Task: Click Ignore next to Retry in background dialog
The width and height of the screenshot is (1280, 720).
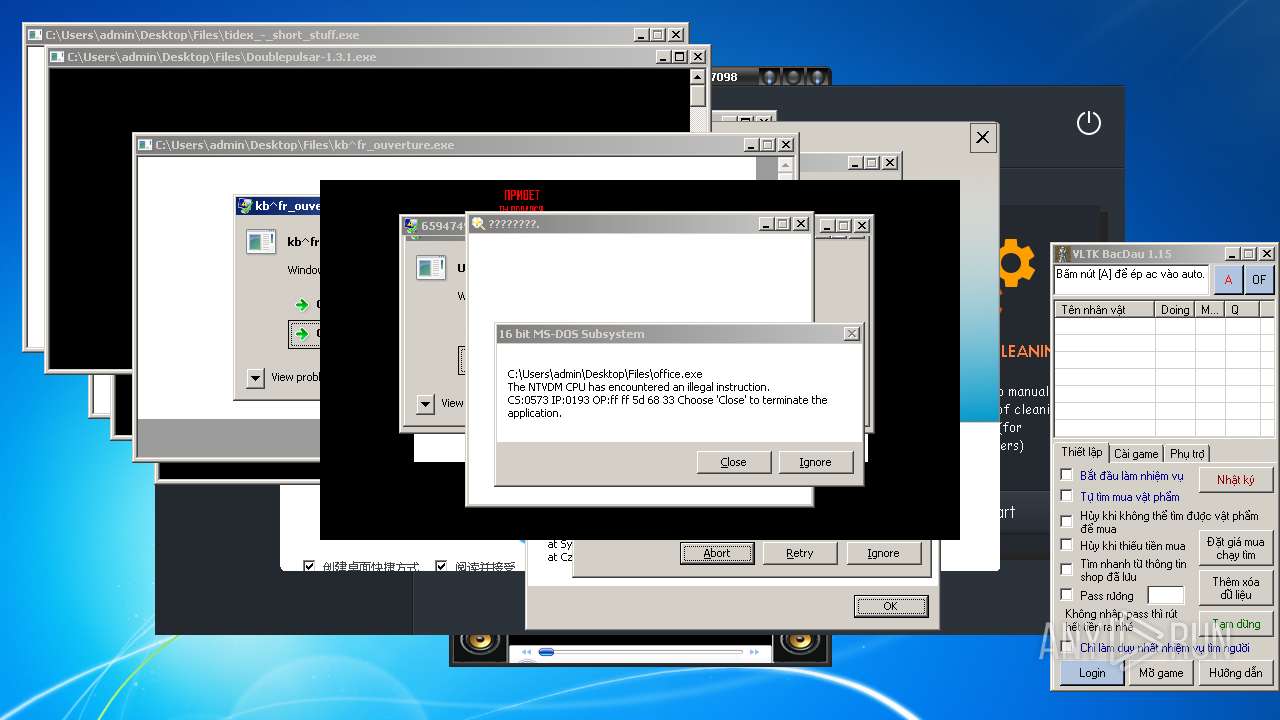Action: tap(883, 553)
